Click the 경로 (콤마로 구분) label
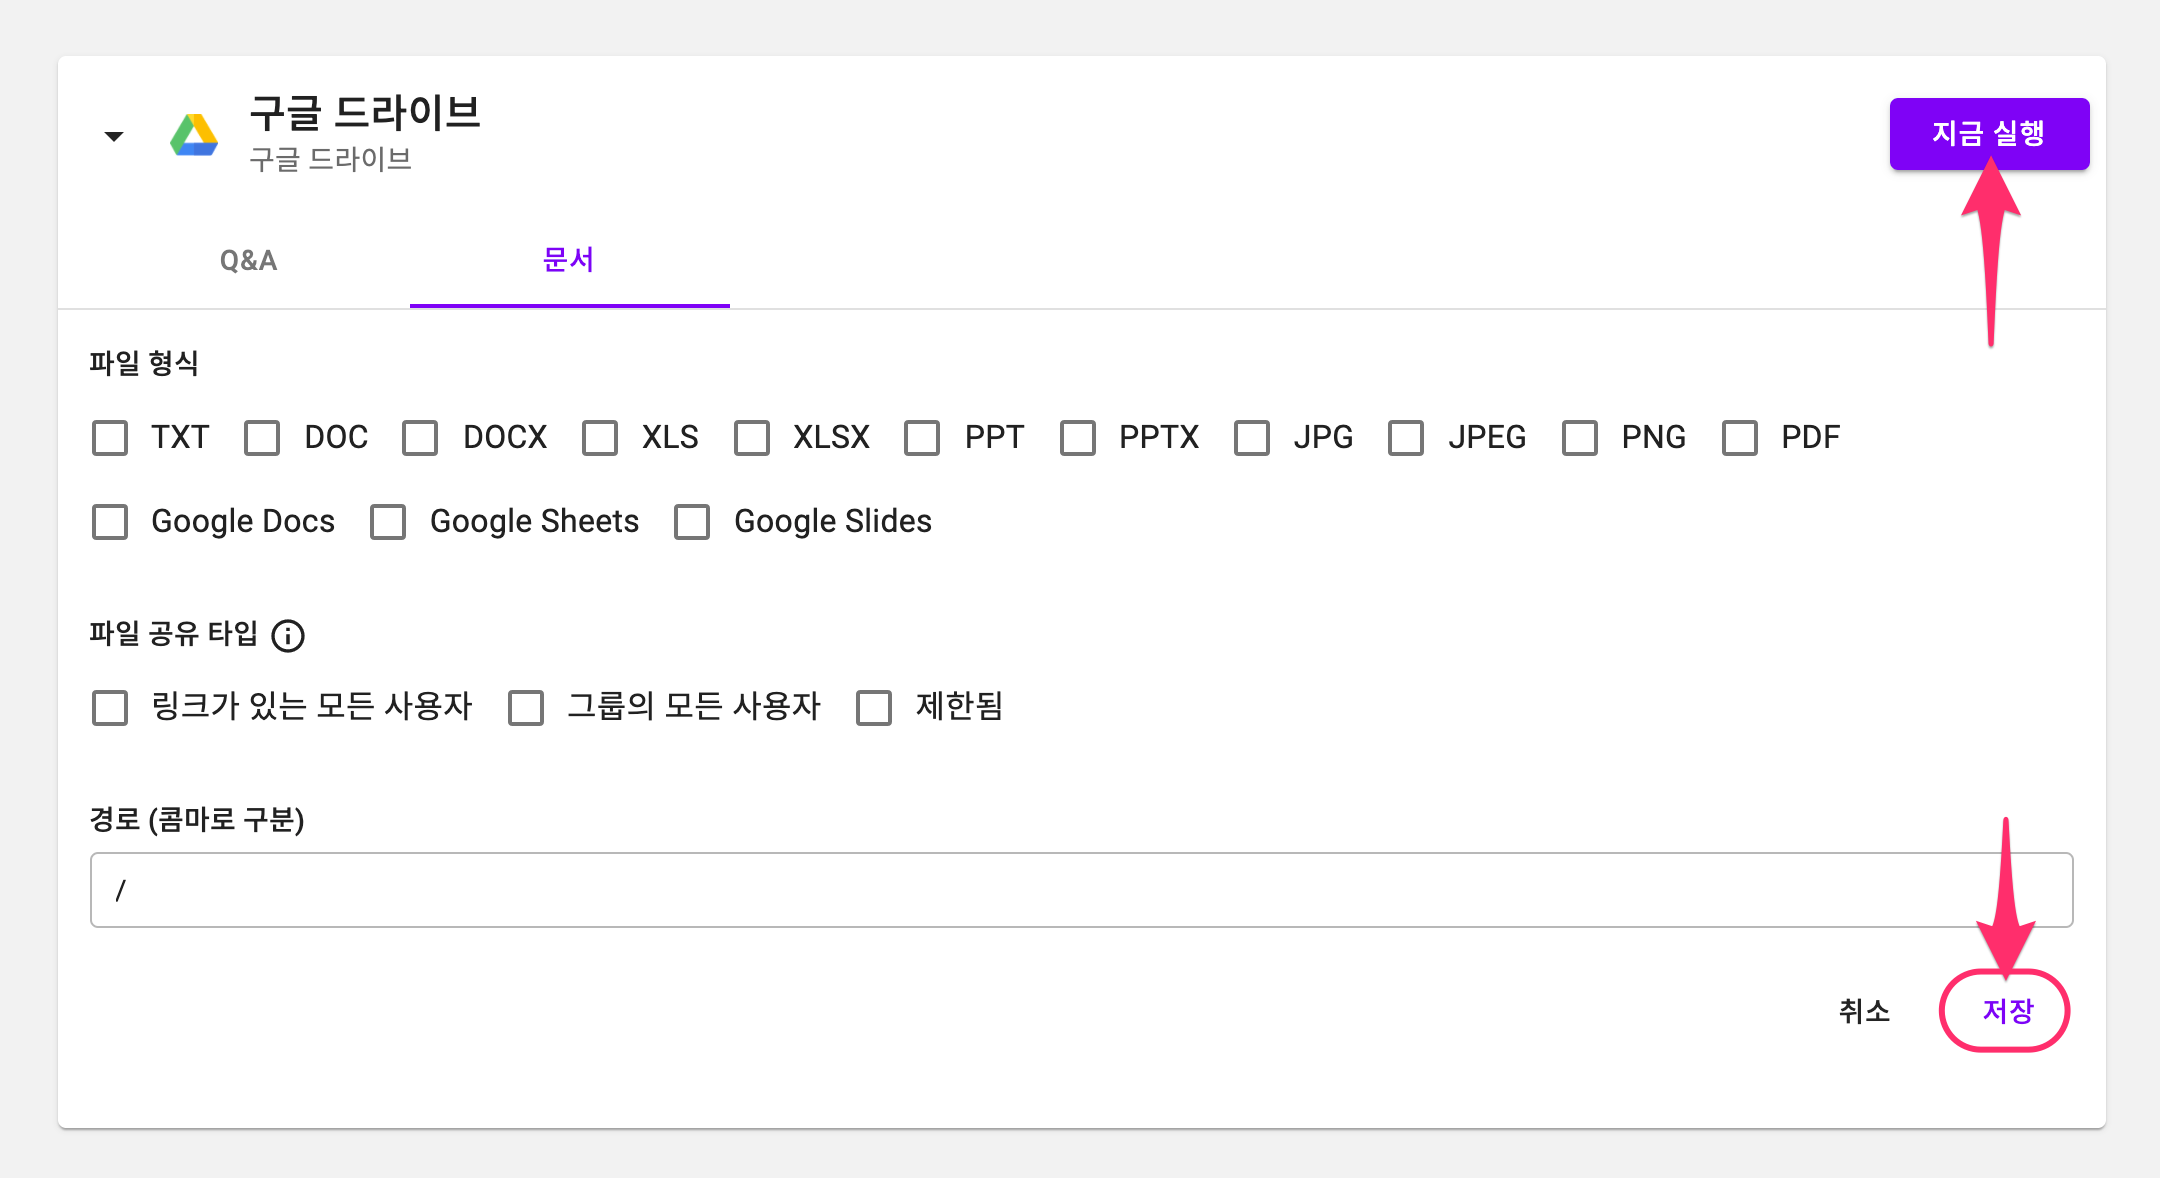Screen dimensions: 2160x1178 tap(197, 820)
